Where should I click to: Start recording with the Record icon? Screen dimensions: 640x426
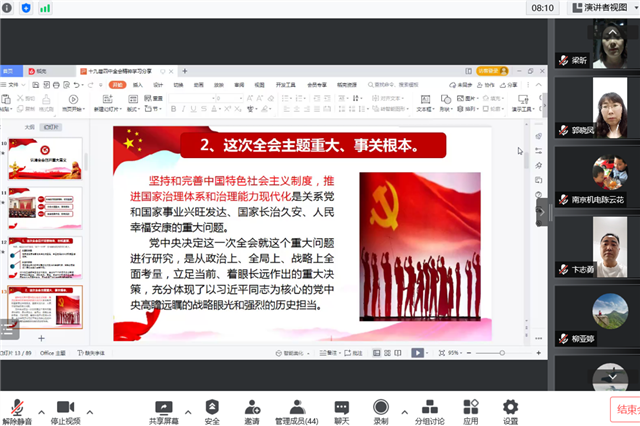[x=381, y=406]
